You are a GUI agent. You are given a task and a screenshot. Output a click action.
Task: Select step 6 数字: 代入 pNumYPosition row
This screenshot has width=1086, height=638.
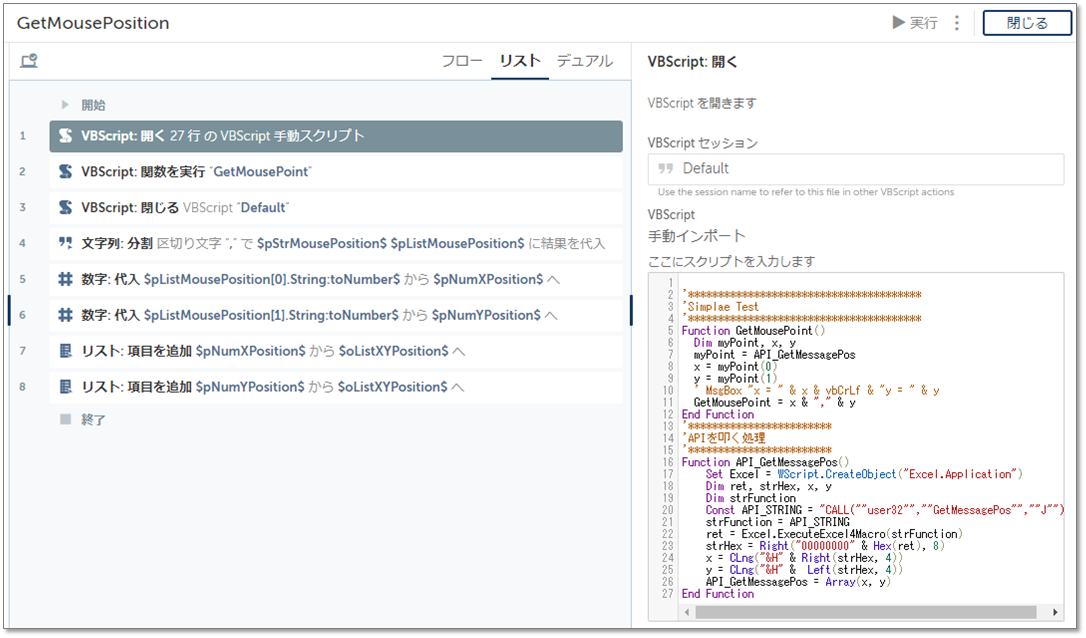[336, 315]
